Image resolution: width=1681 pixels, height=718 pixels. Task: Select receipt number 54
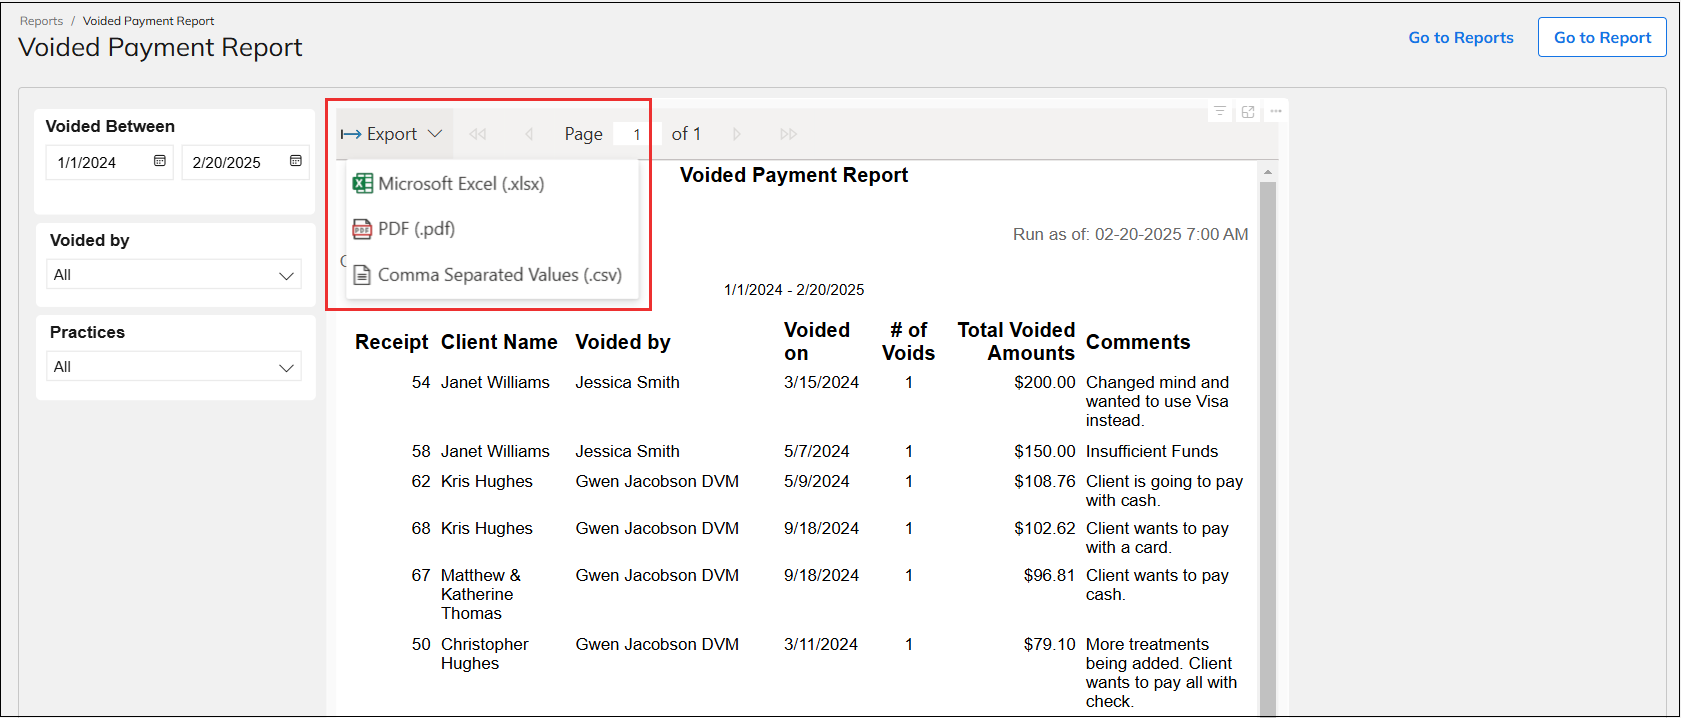click(x=421, y=383)
